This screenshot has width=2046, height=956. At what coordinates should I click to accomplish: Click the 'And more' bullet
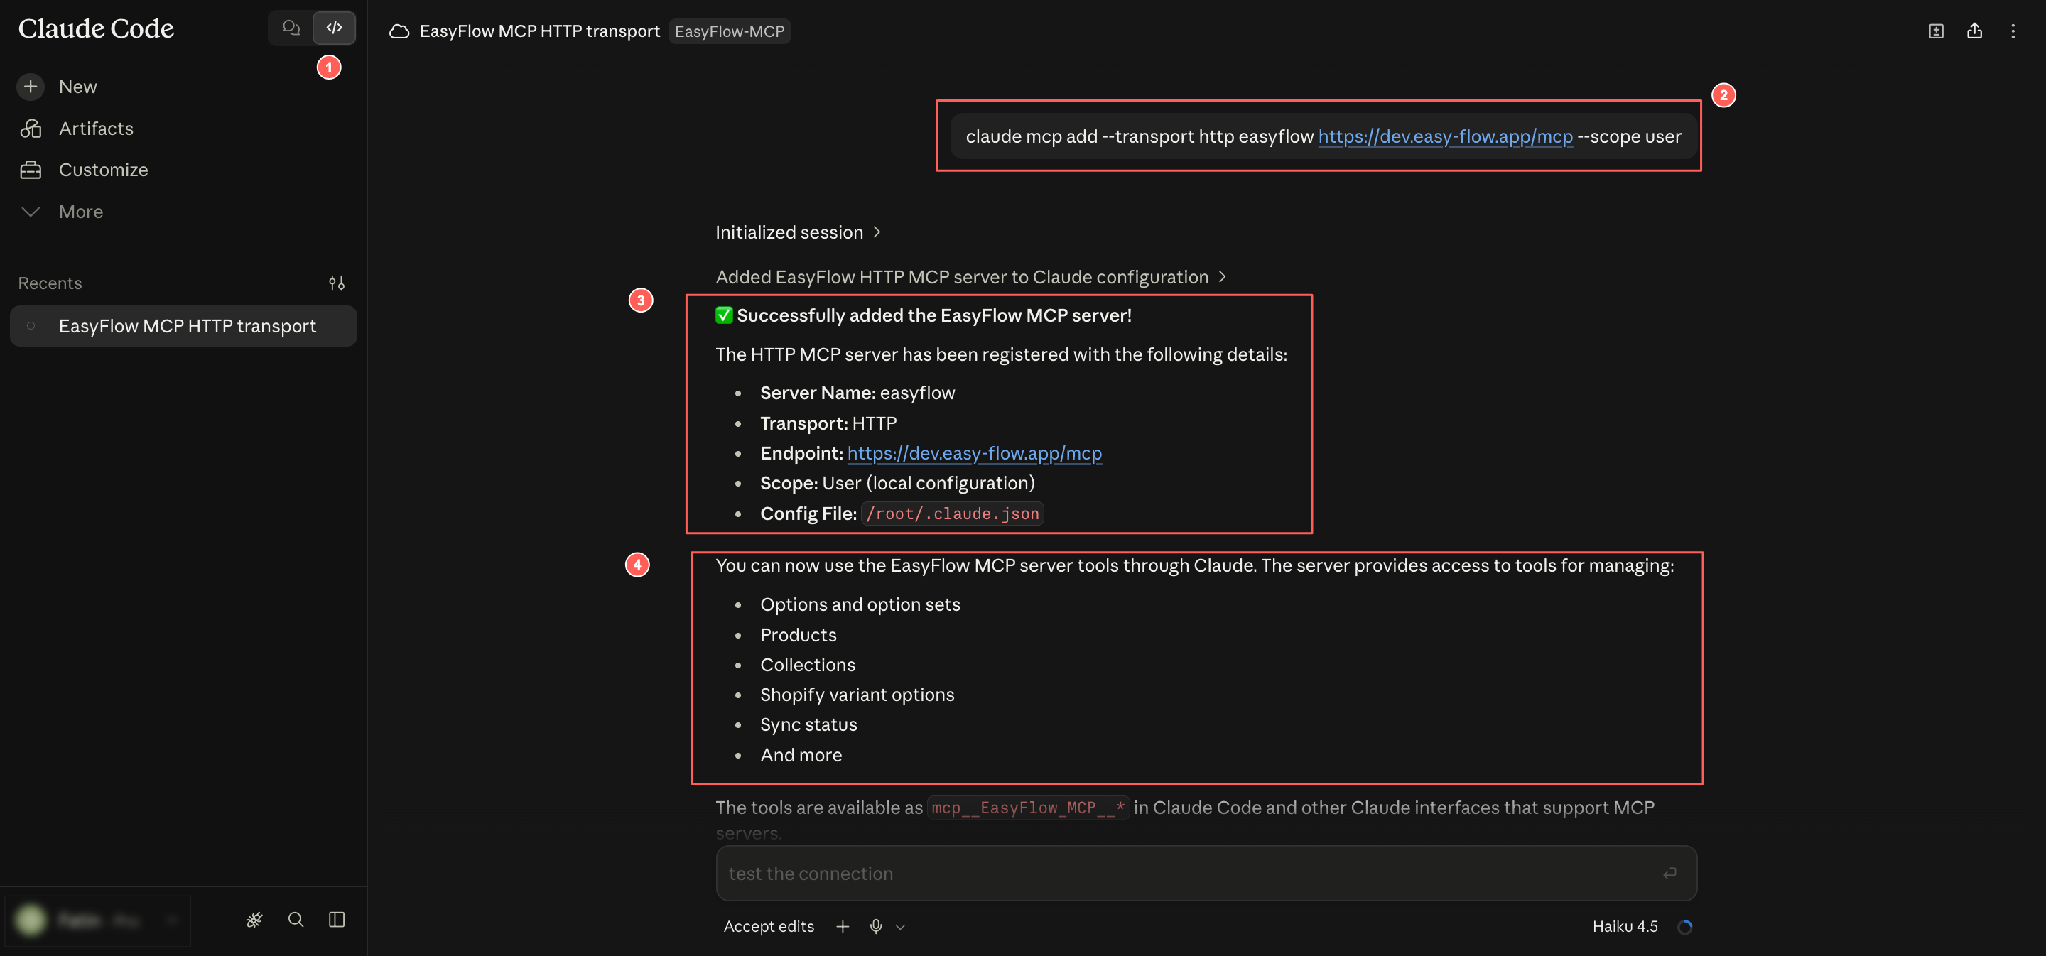click(801, 755)
